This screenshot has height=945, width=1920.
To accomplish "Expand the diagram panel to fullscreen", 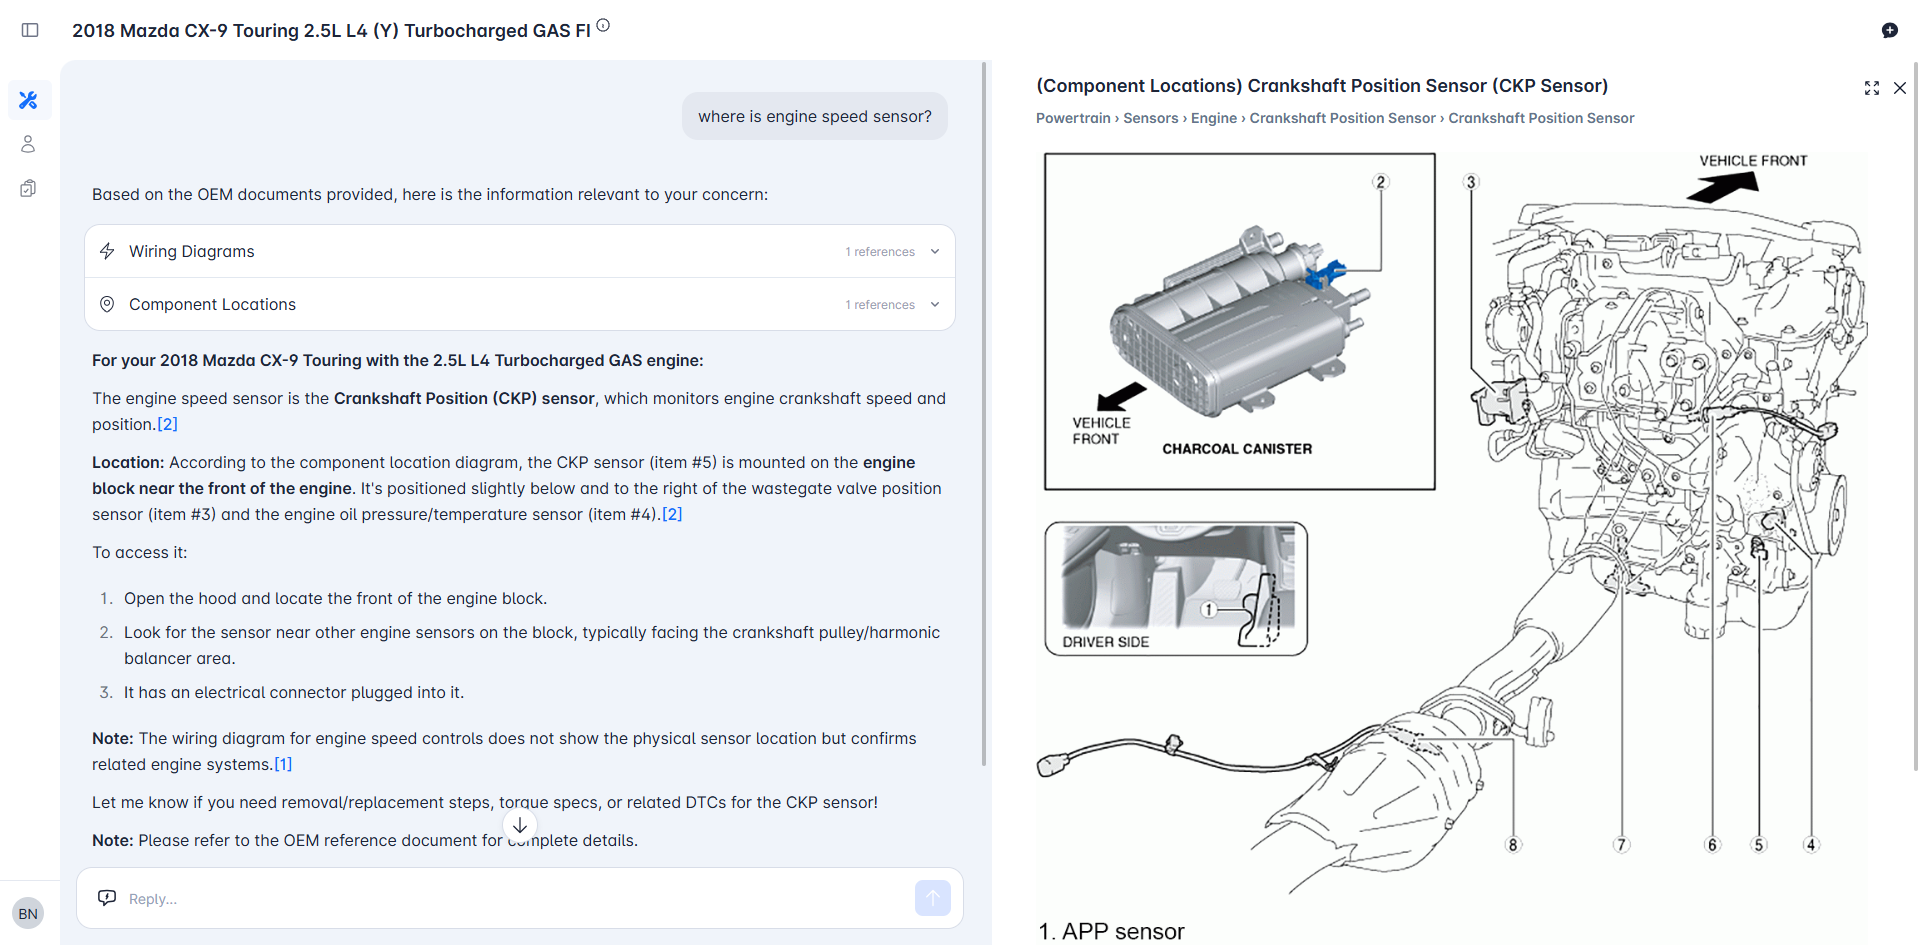I will [1871, 88].
